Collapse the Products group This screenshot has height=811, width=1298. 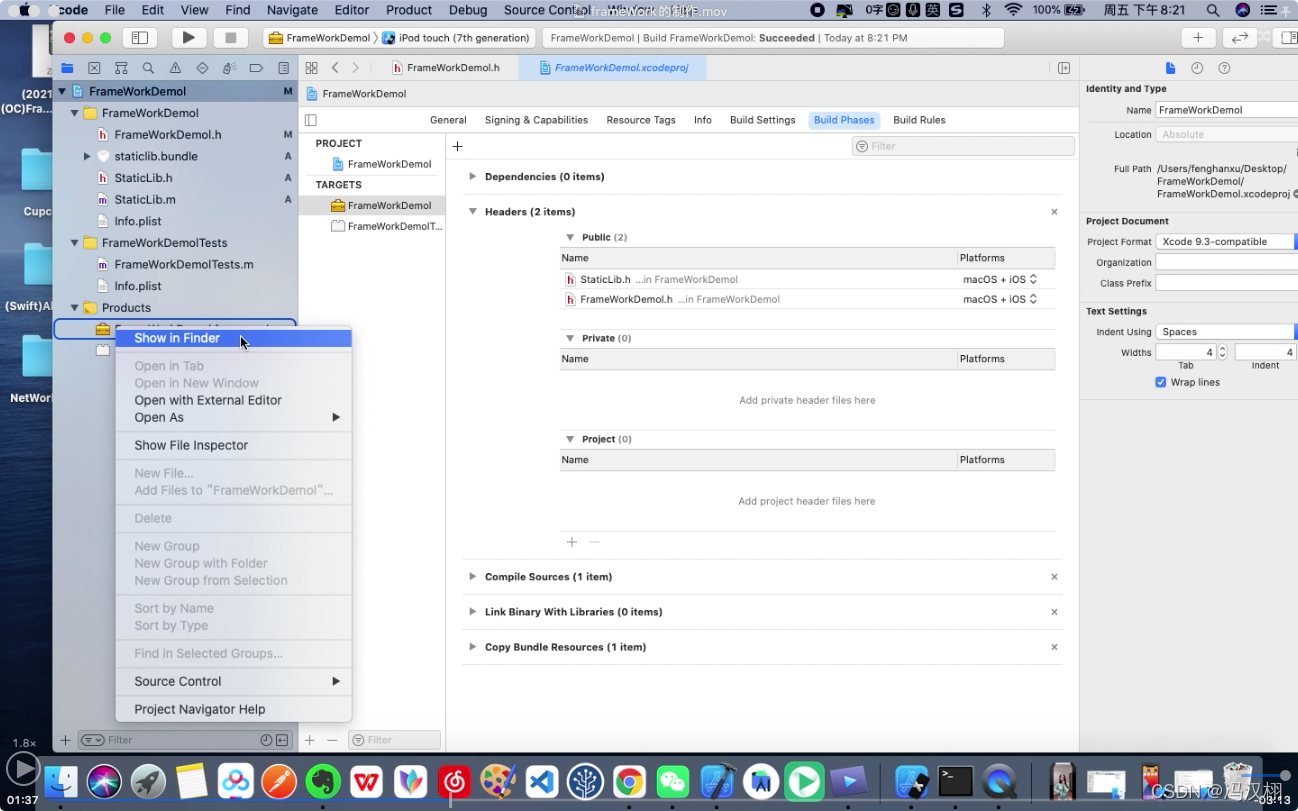[x=75, y=308]
